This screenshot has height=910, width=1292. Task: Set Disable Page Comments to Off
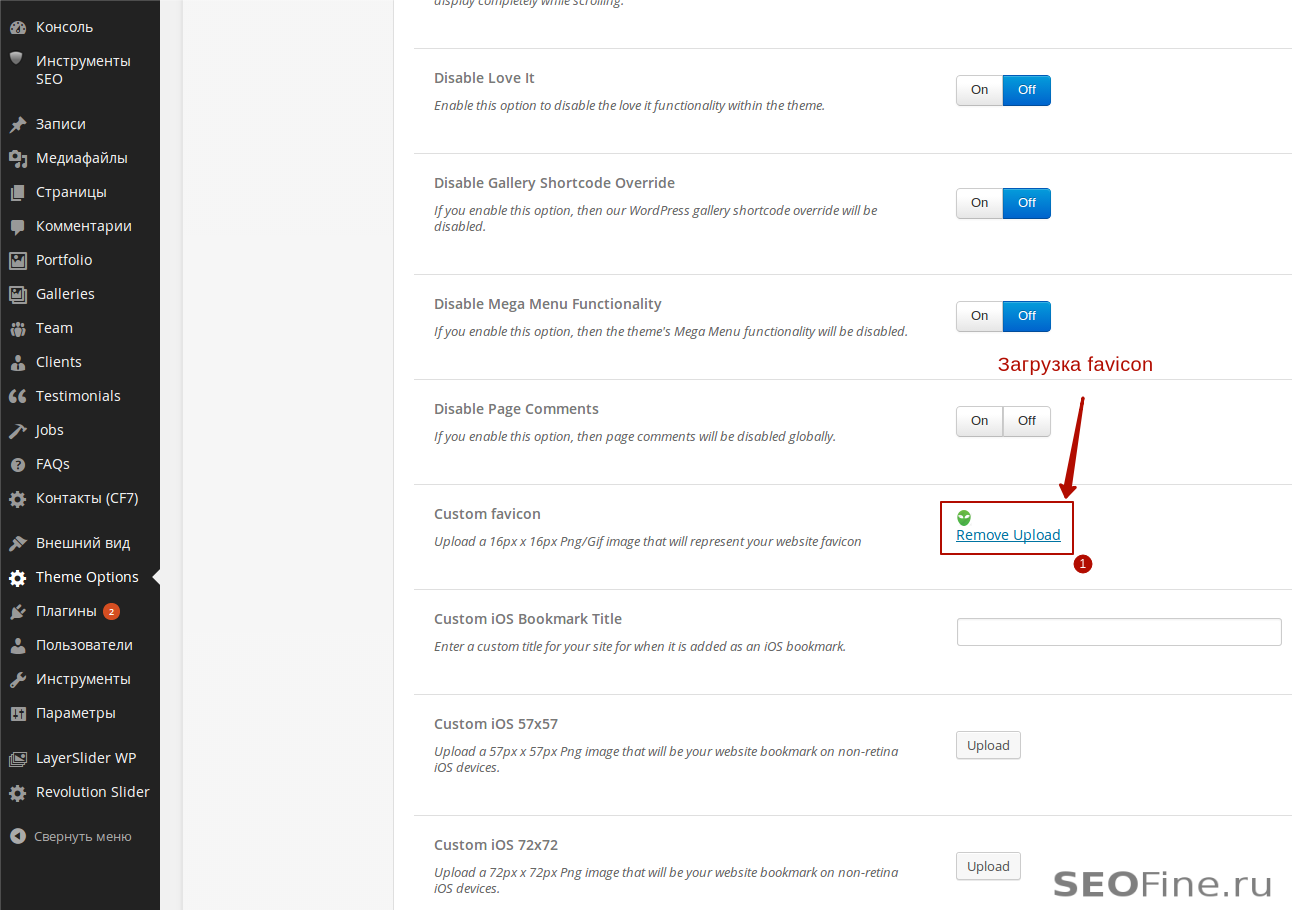pos(1027,421)
